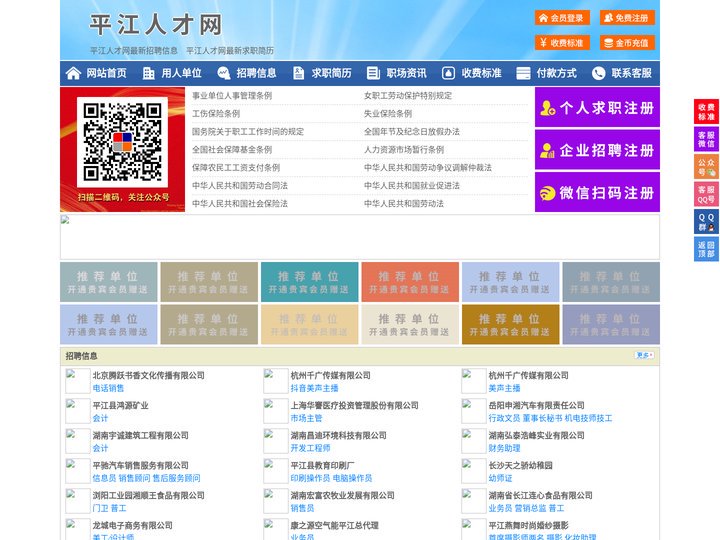This screenshot has width=720, height=540.
Task: Open 岳阳申湘汽车有限责任公司 company link
Action: click(536, 405)
